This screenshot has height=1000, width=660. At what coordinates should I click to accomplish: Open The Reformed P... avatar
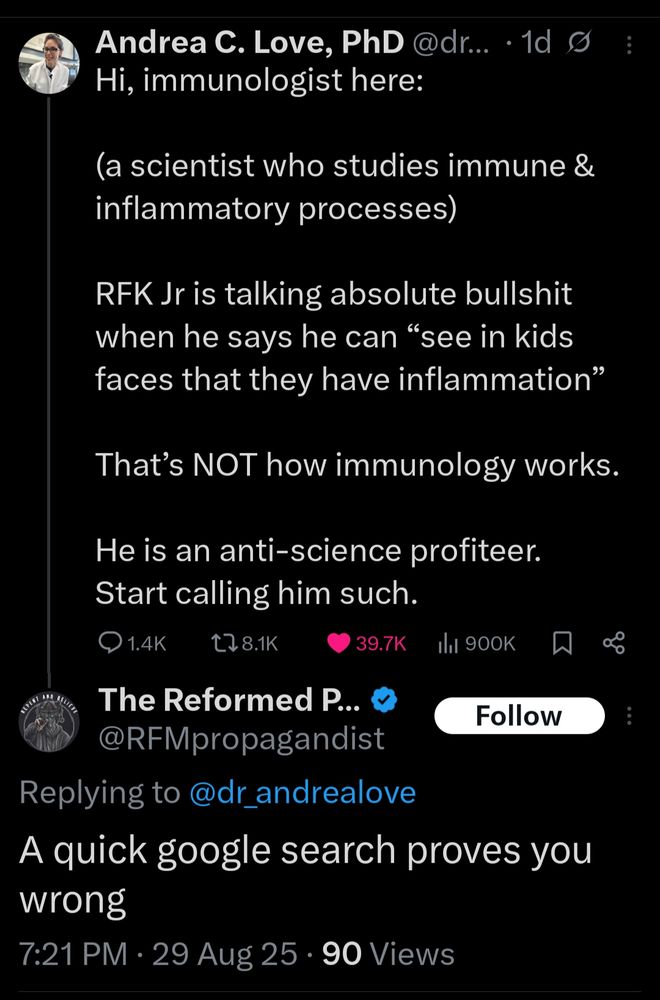(48, 720)
